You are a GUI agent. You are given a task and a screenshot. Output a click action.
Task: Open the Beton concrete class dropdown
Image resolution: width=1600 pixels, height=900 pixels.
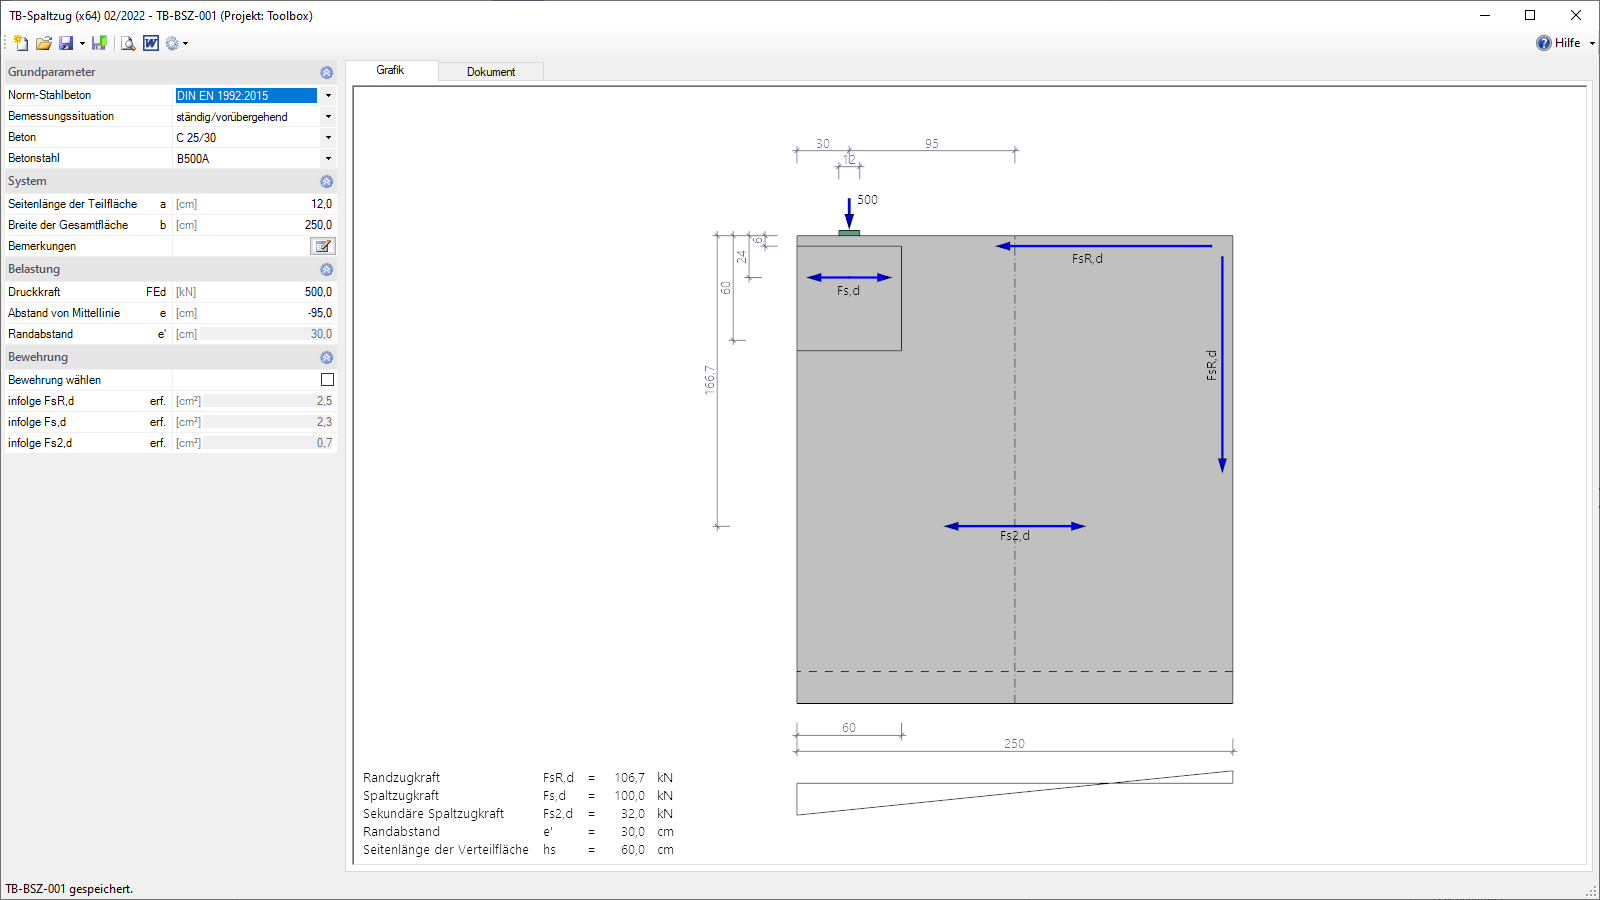coord(328,137)
